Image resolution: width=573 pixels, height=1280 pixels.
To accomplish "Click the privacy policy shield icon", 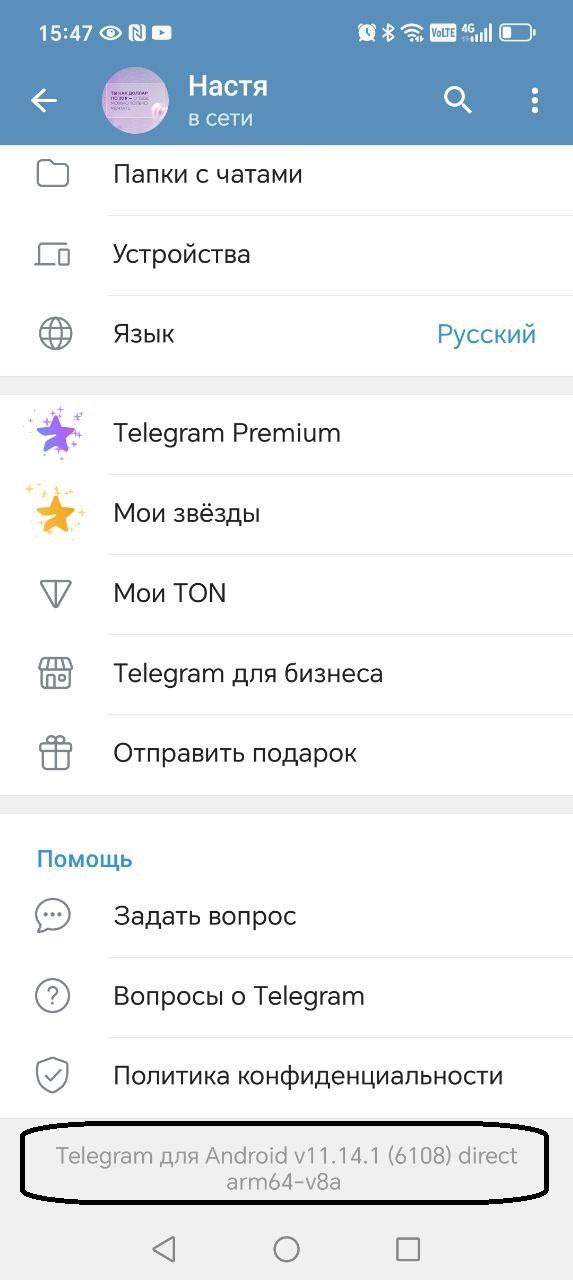I will click(52, 1077).
